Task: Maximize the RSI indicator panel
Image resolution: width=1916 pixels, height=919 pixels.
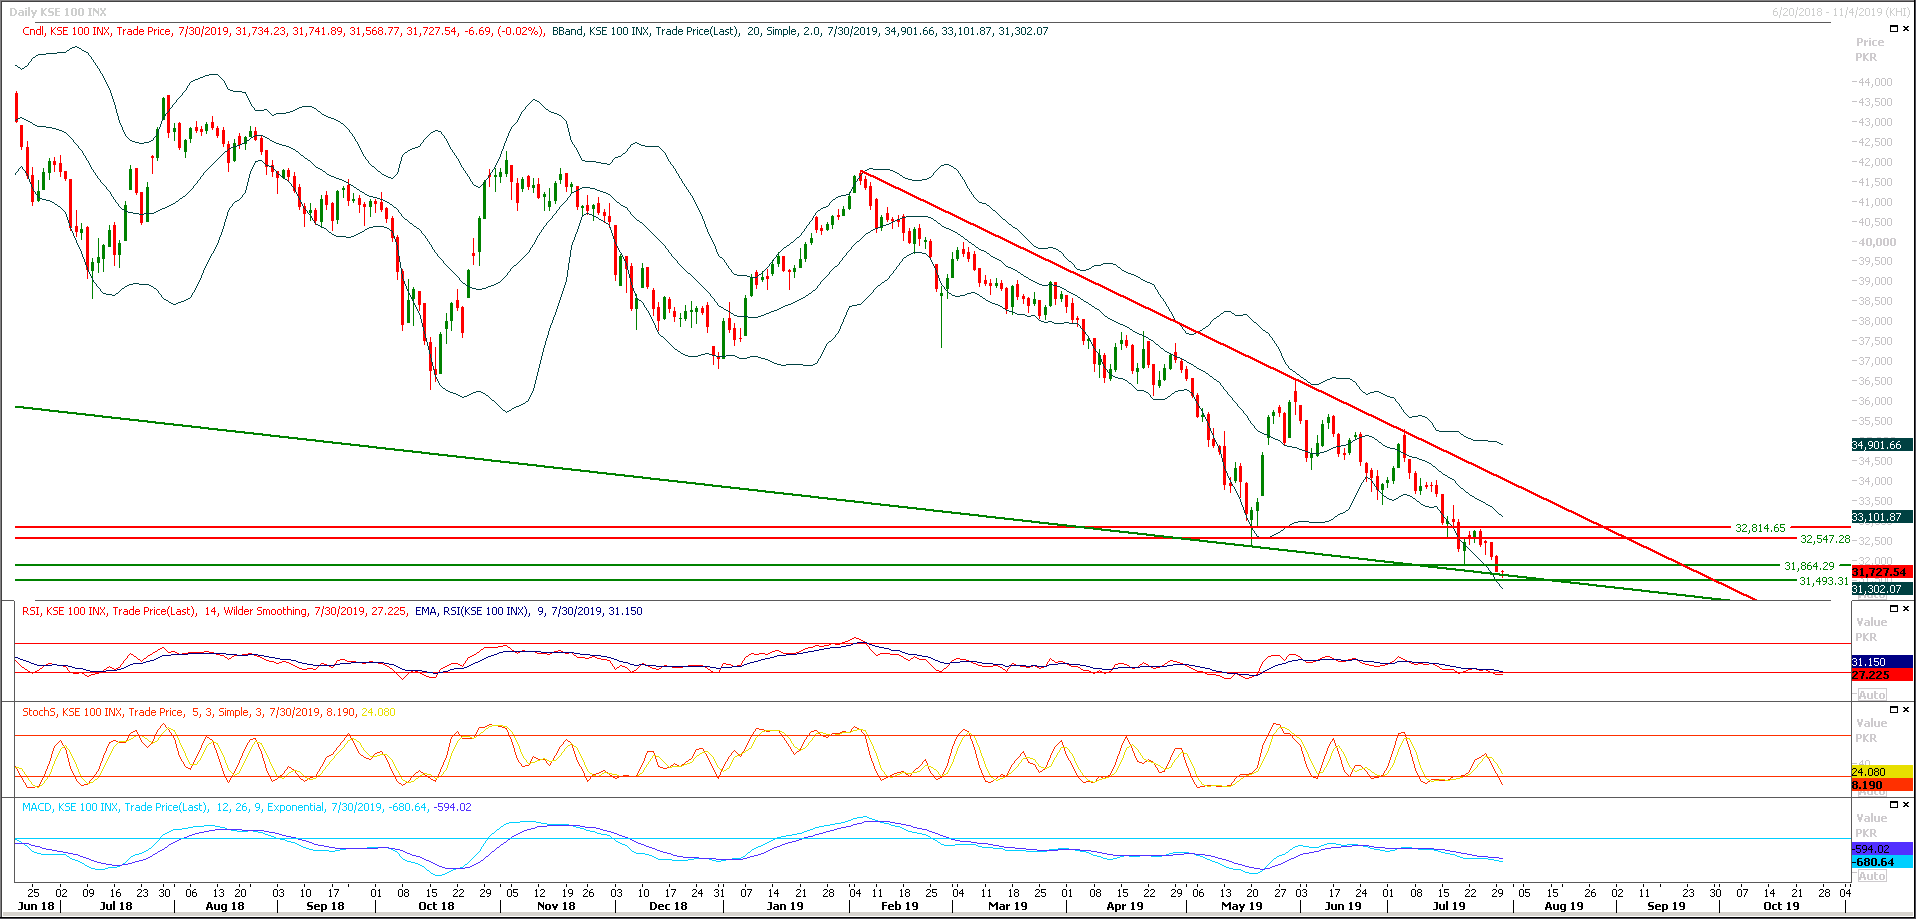Action: 1893,608
